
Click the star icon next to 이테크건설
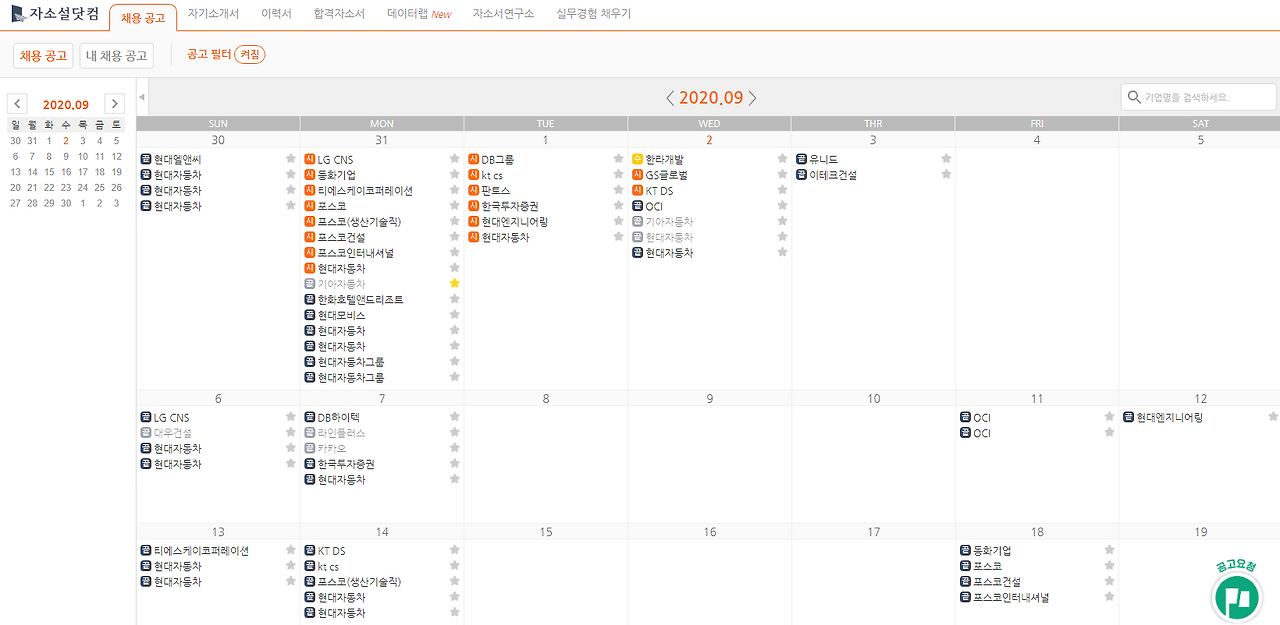click(946, 175)
